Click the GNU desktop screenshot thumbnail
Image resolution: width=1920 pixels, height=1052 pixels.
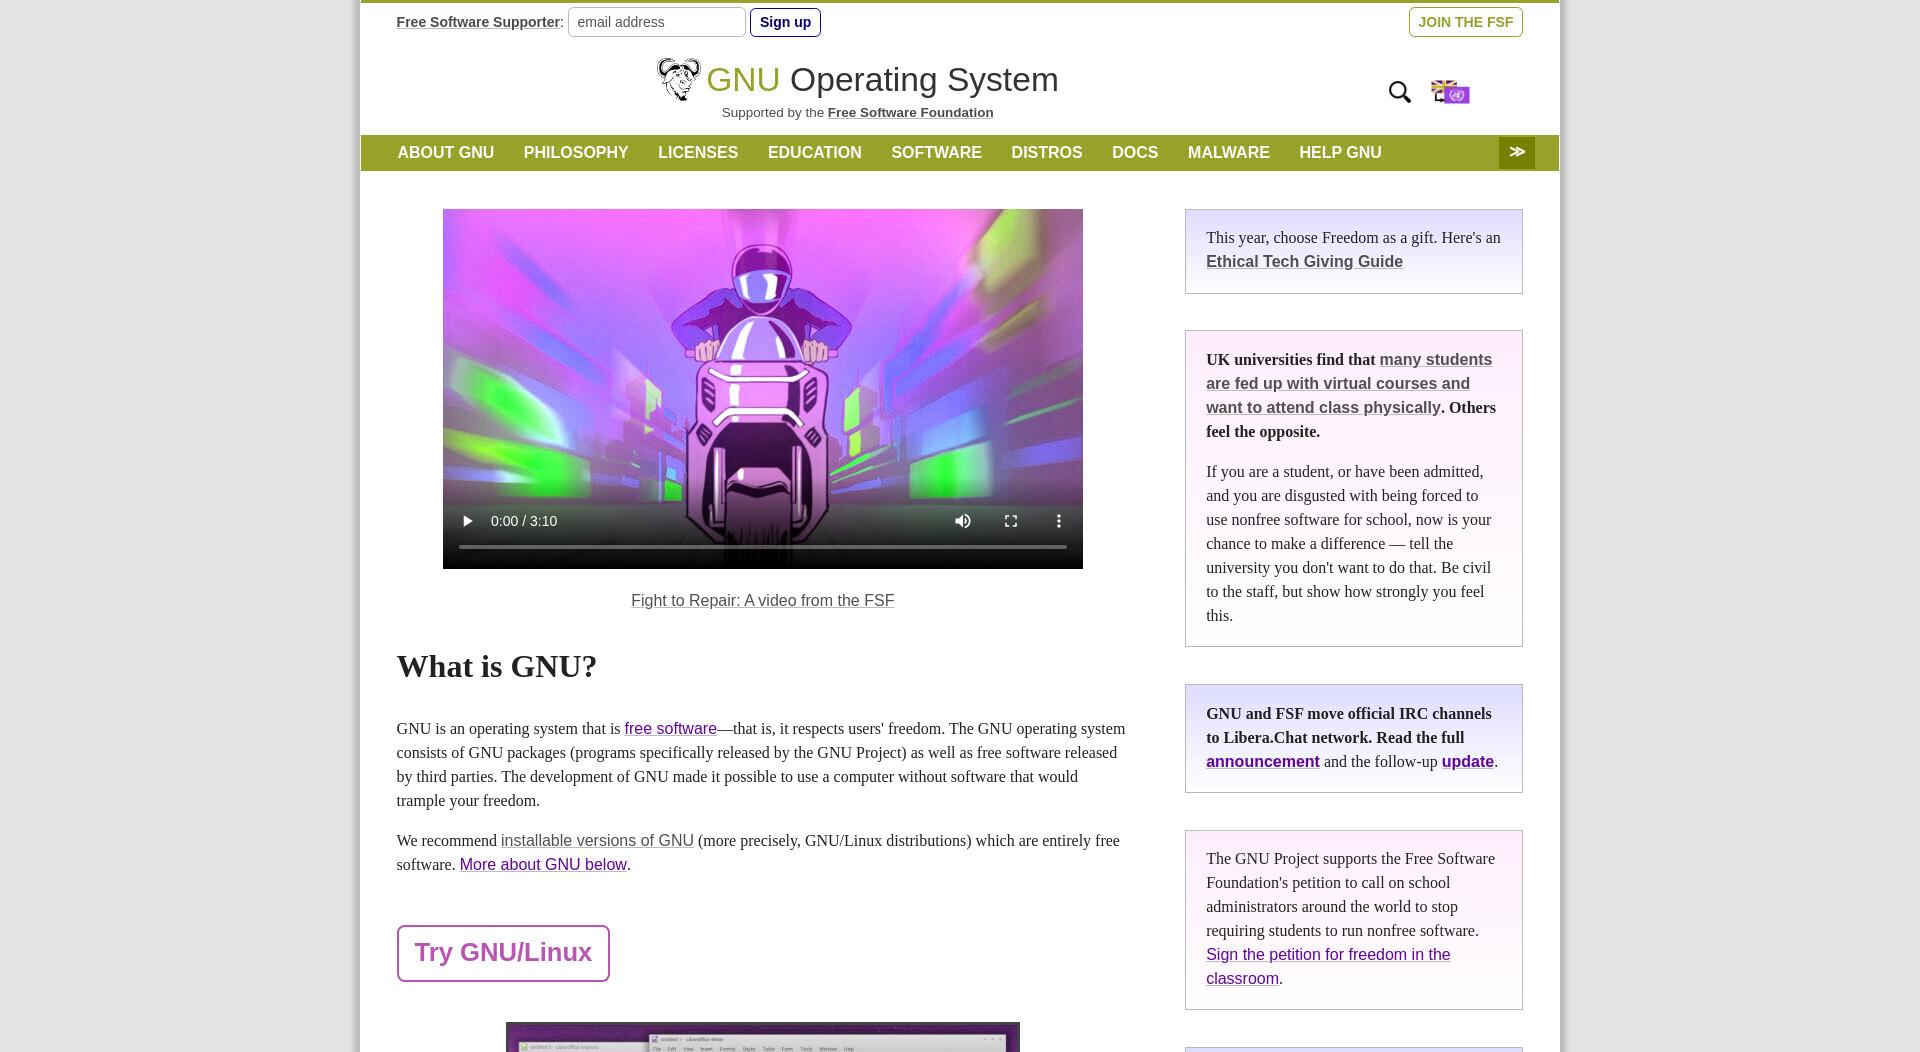click(x=762, y=1037)
